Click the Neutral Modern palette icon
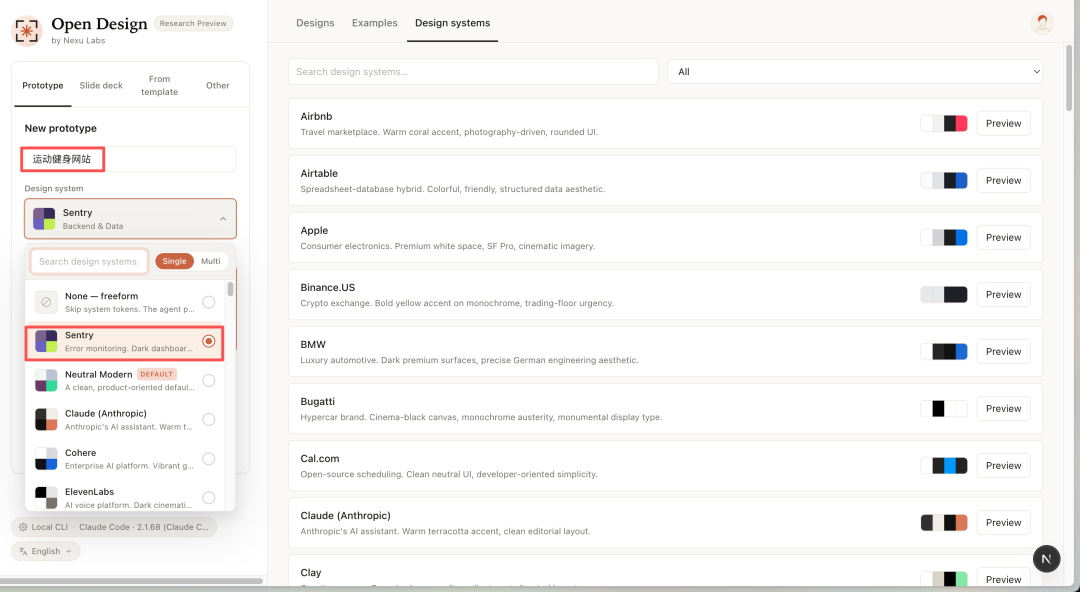This screenshot has height=592, width=1080. click(46, 380)
